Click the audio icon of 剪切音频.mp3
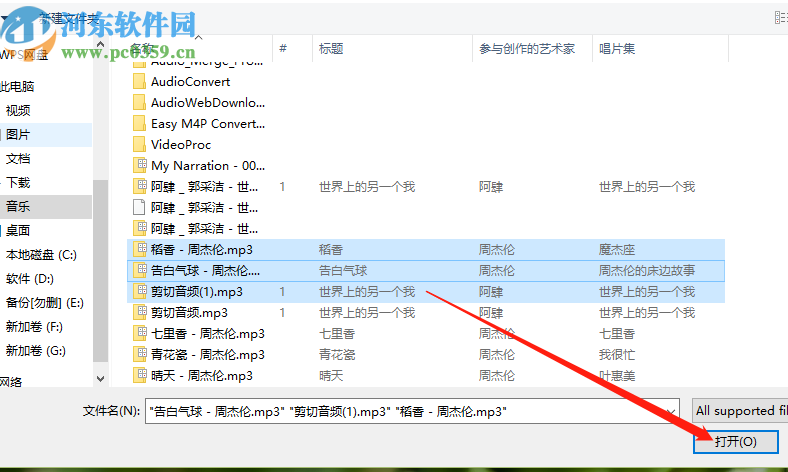The image size is (788, 472). (139, 313)
